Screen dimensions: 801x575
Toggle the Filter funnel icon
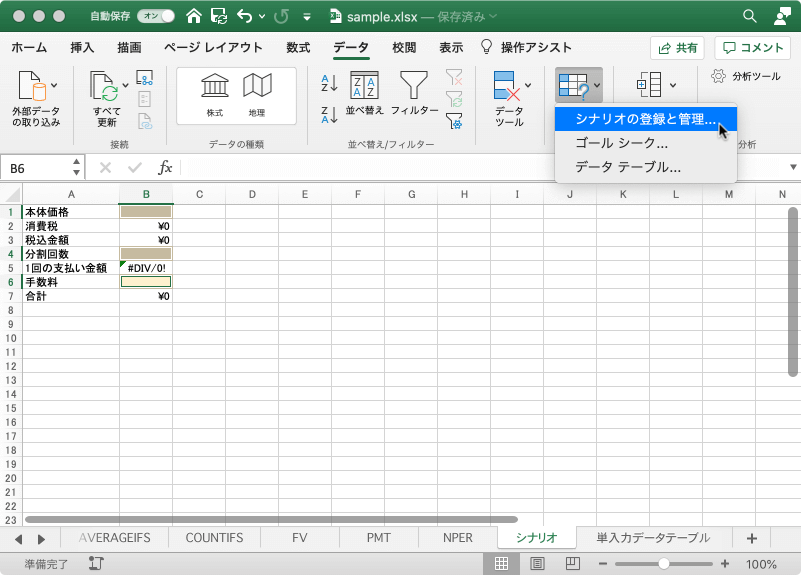click(x=414, y=85)
